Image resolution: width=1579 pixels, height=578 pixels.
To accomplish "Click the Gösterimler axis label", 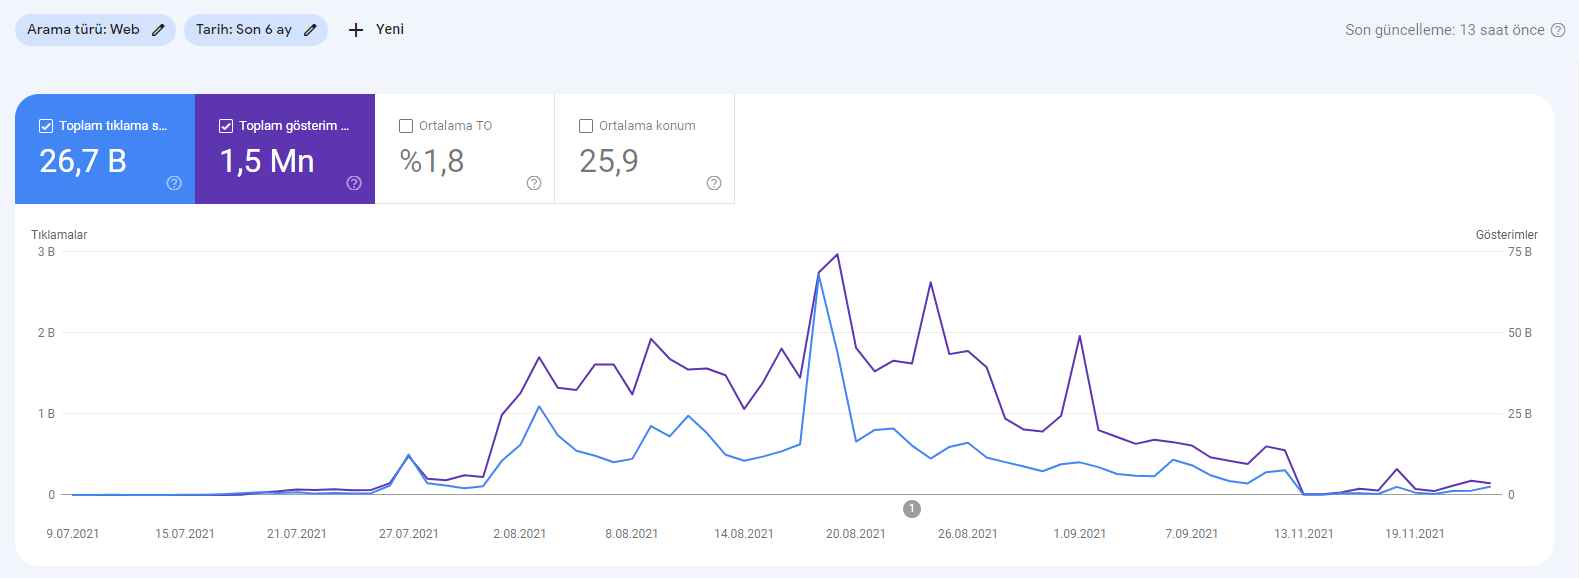I will pyautogui.click(x=1507, y=235).
